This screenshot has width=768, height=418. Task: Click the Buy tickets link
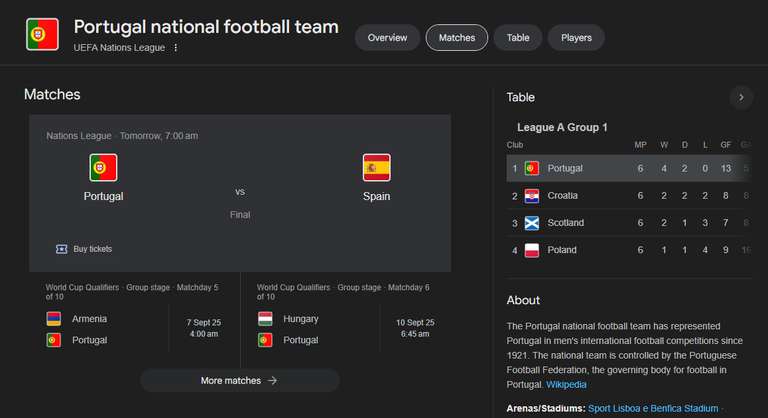(x=93, y=249)
